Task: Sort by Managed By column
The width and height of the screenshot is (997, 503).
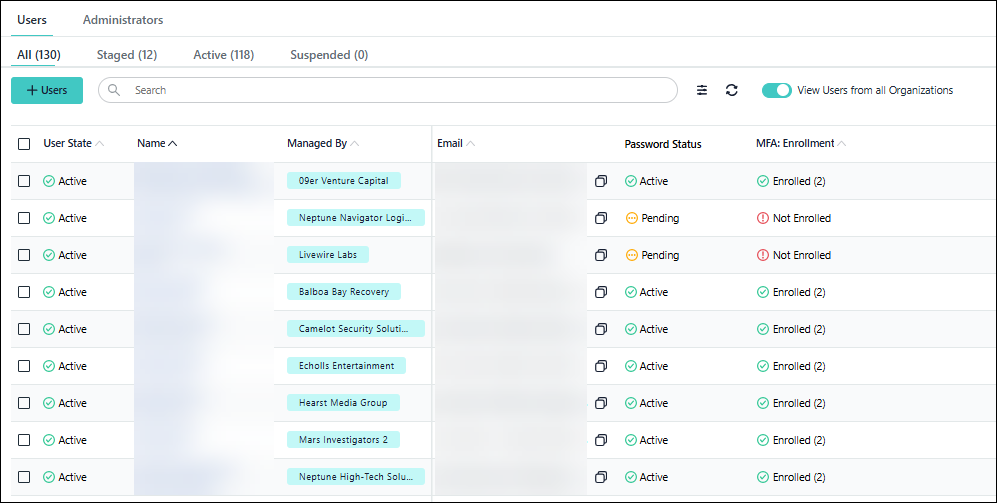Action: tap(323, 144)
